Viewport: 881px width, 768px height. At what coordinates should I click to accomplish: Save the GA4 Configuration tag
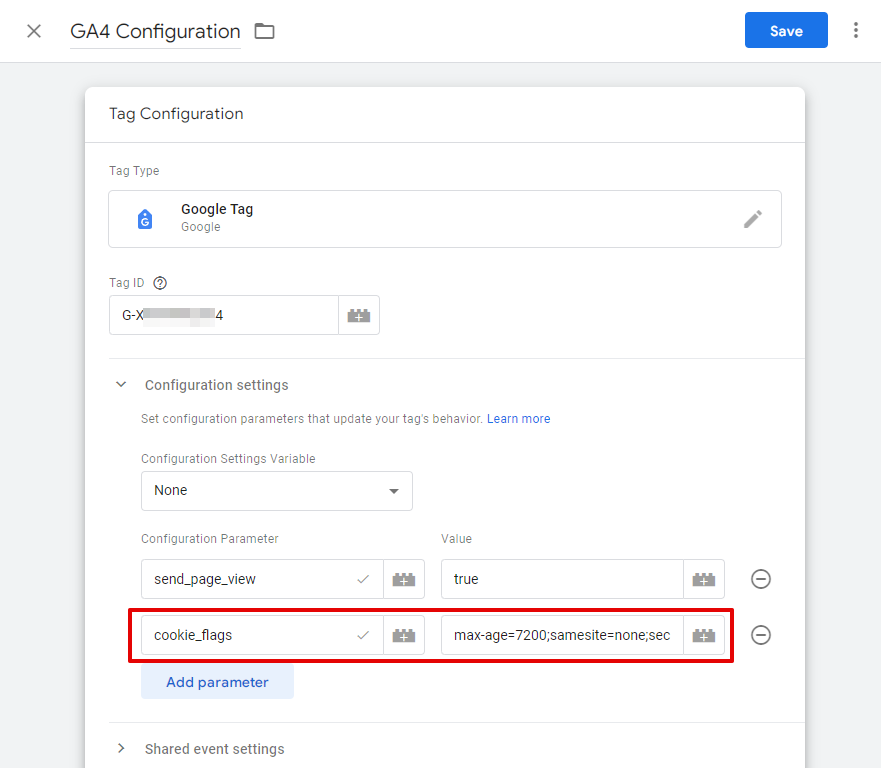[786, 30]
